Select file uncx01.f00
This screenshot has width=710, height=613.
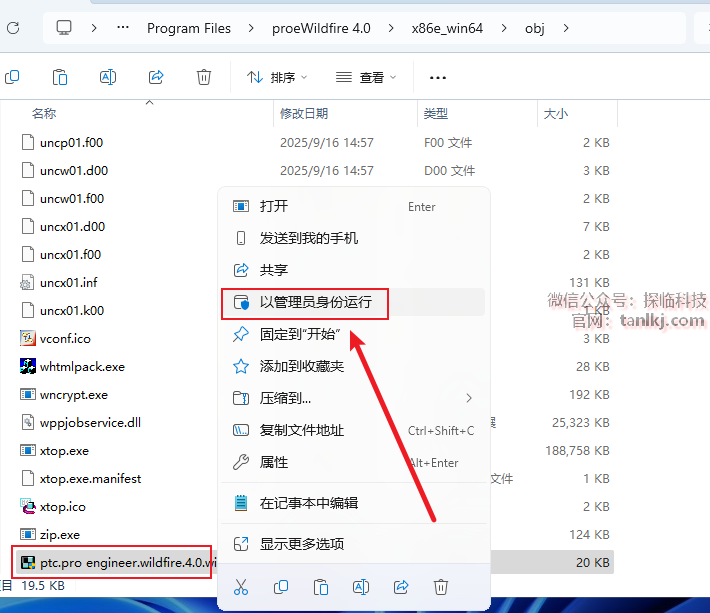71,254
